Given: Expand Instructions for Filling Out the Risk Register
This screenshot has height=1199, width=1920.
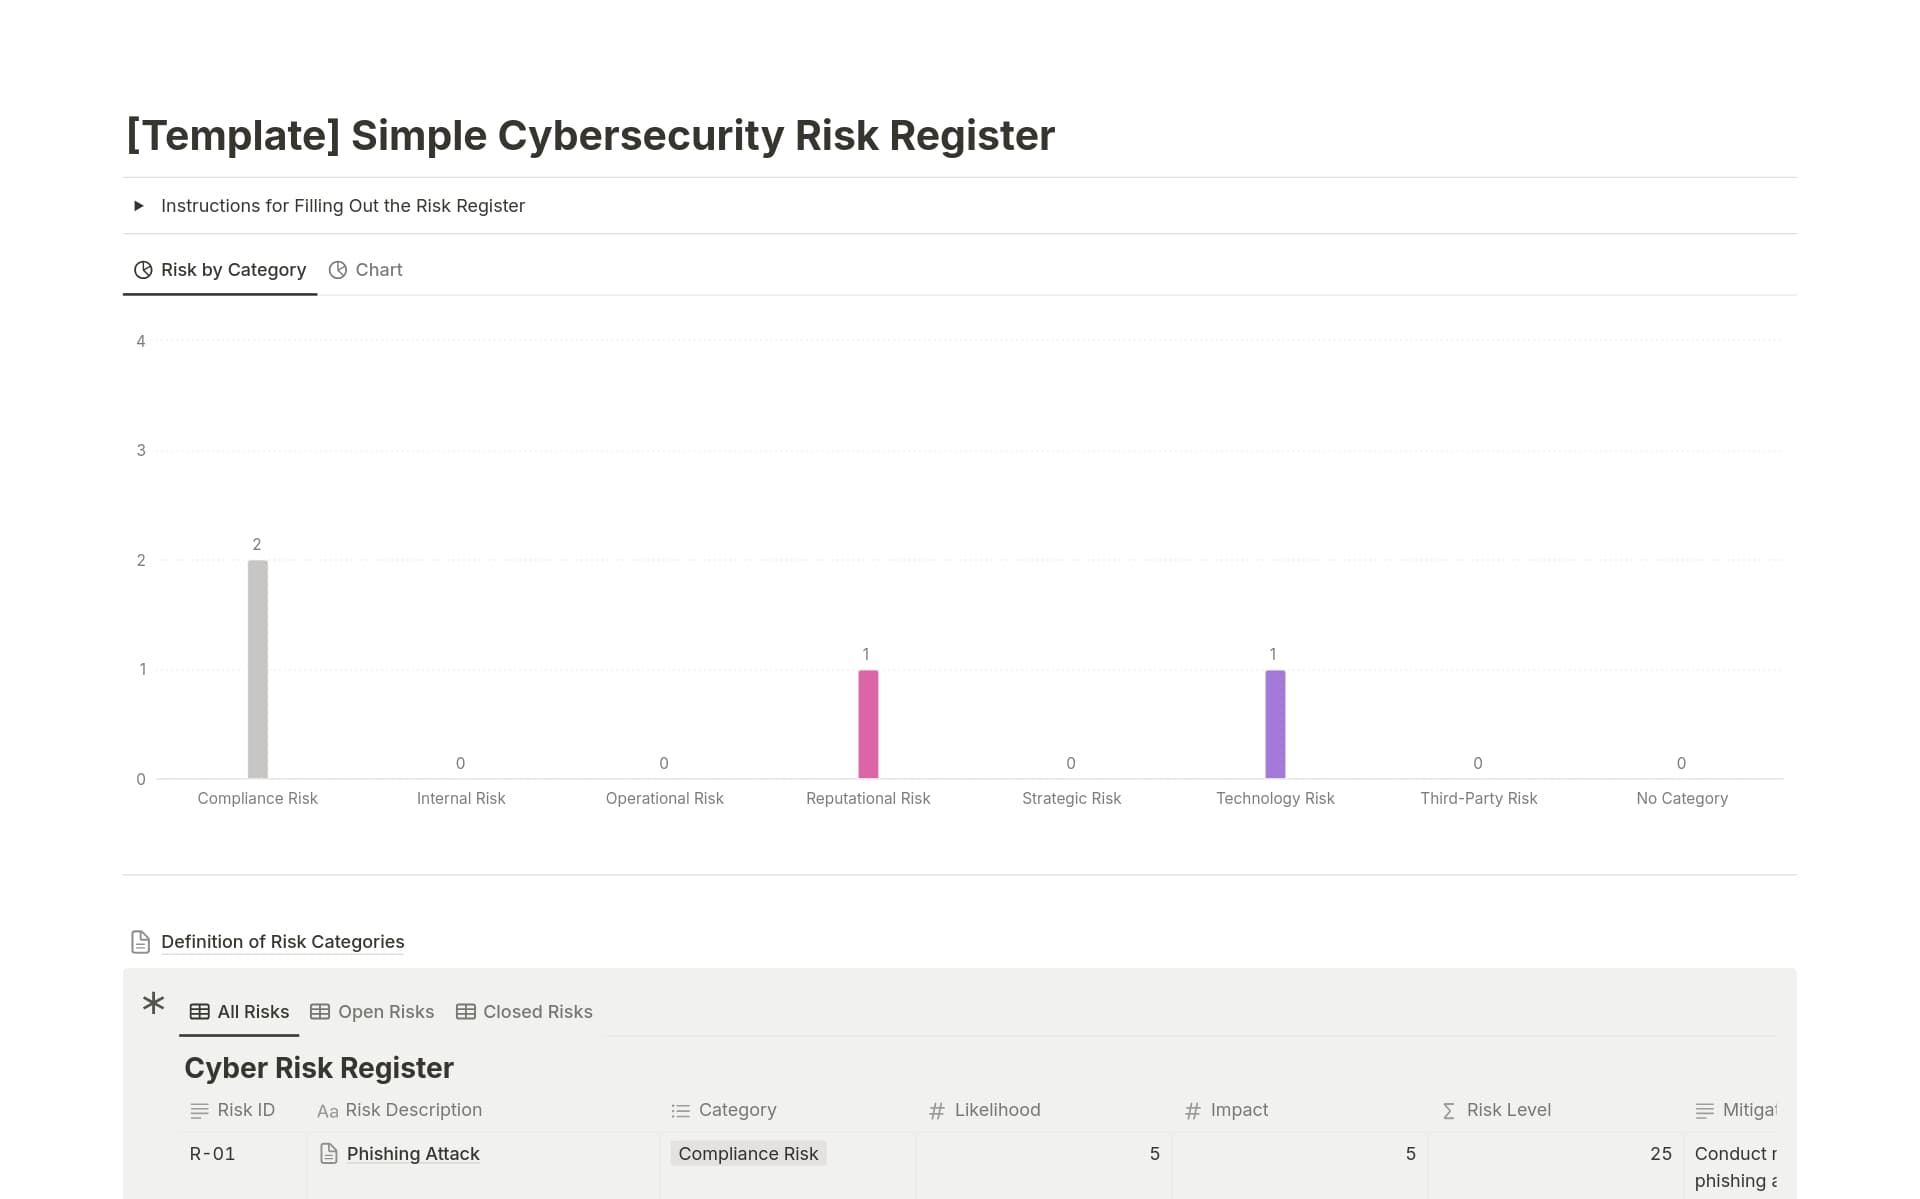Looking at the screenshot, I should 140,205.
